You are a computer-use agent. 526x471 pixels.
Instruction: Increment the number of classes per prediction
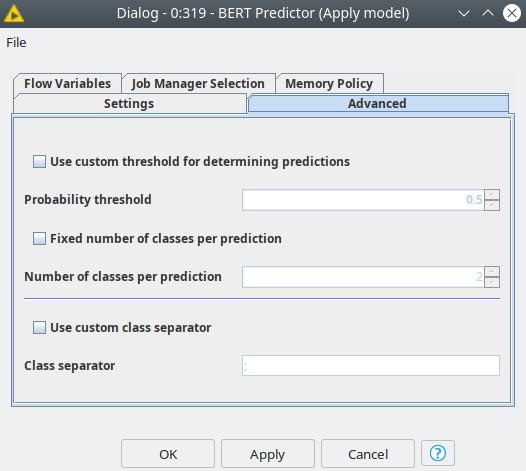pyautogui.click(x=492, y=271)
